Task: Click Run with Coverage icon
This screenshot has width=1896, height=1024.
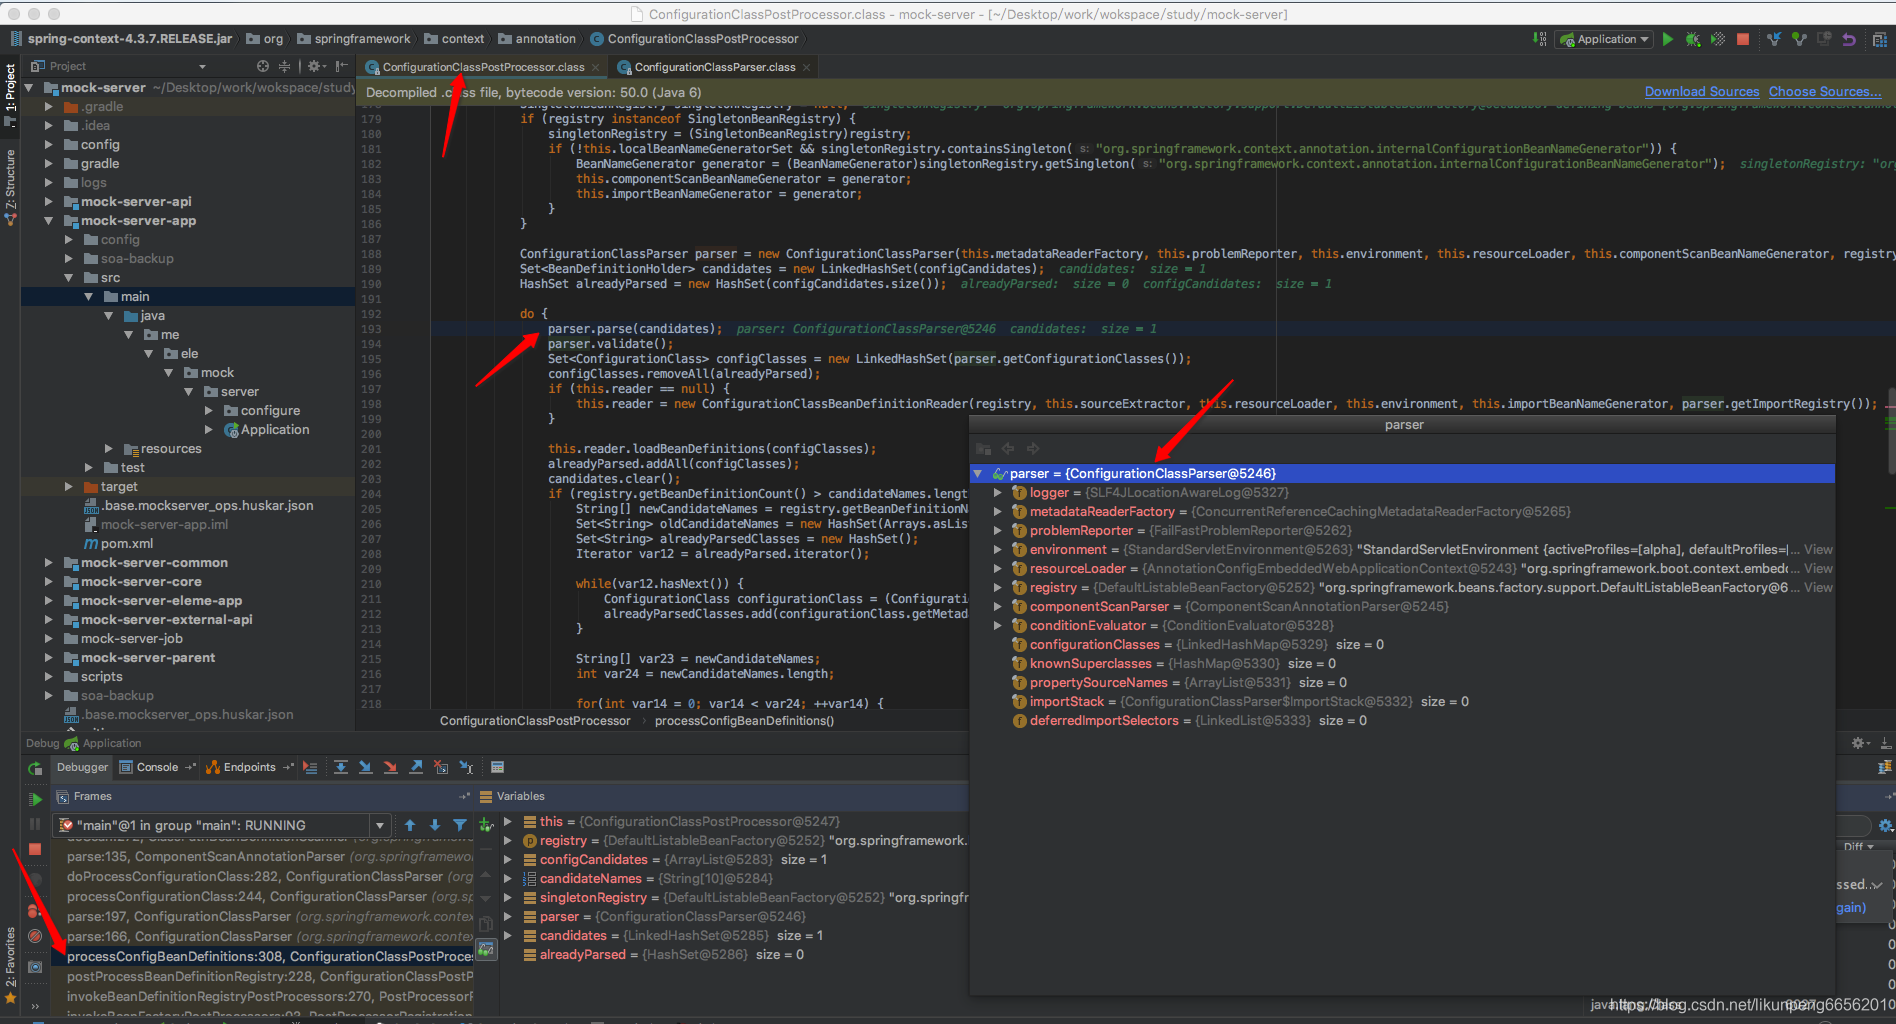Action: click(1717, 39)
